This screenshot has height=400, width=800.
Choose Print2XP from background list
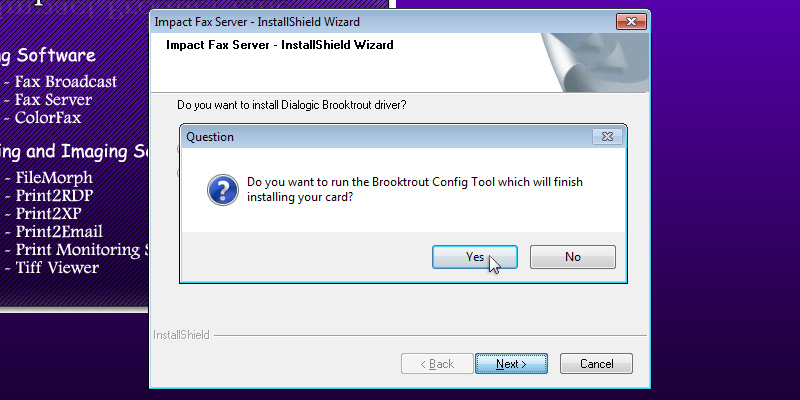click(x=49, y=214)
